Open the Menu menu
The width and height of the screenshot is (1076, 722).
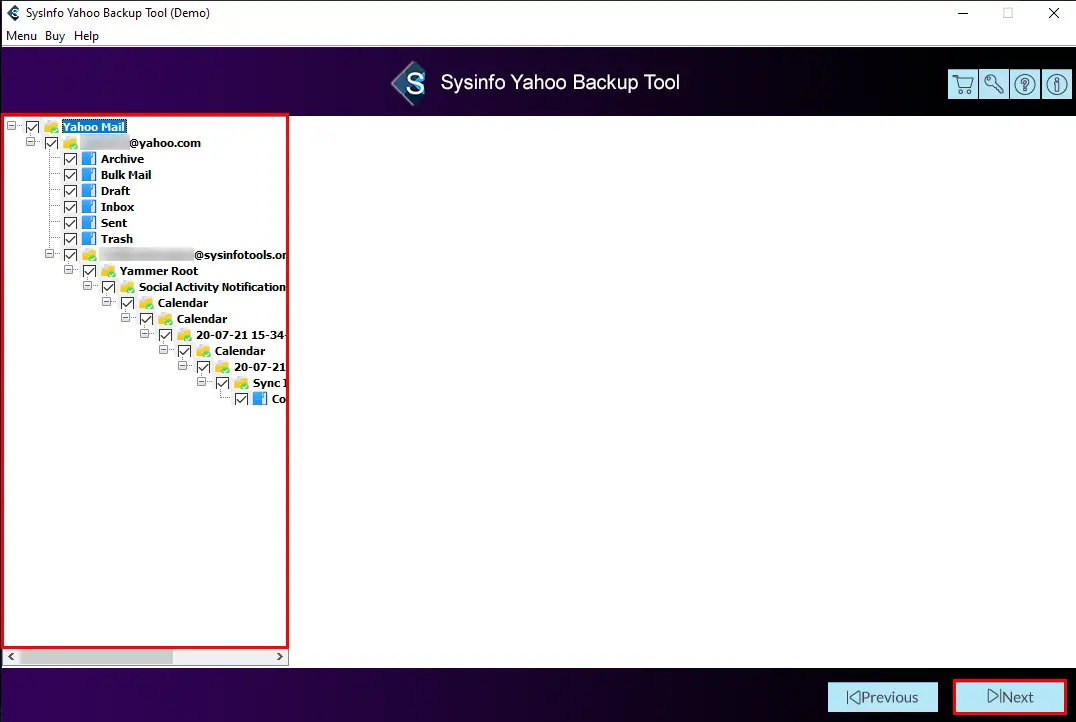21,36
